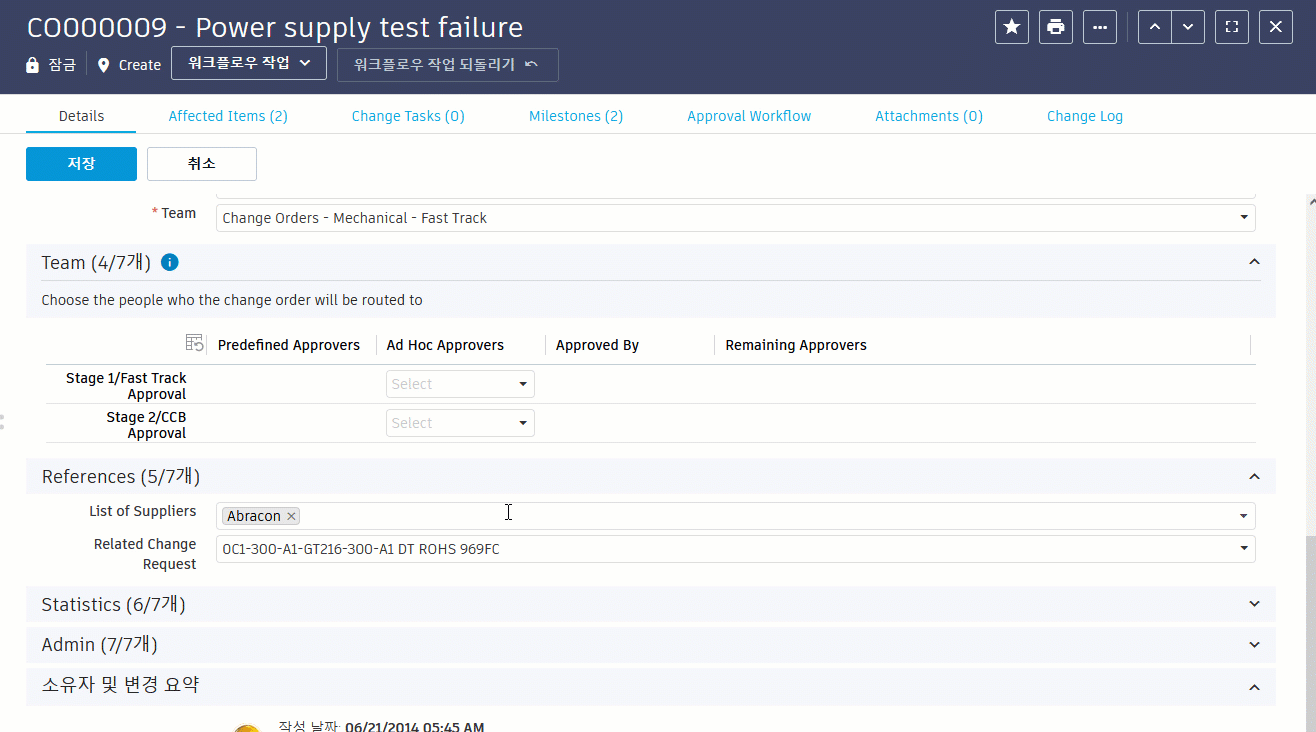This screenshot has height=732, width=1316.
Task: Switch to the Affected Items tab
Action: pos(228,116)
